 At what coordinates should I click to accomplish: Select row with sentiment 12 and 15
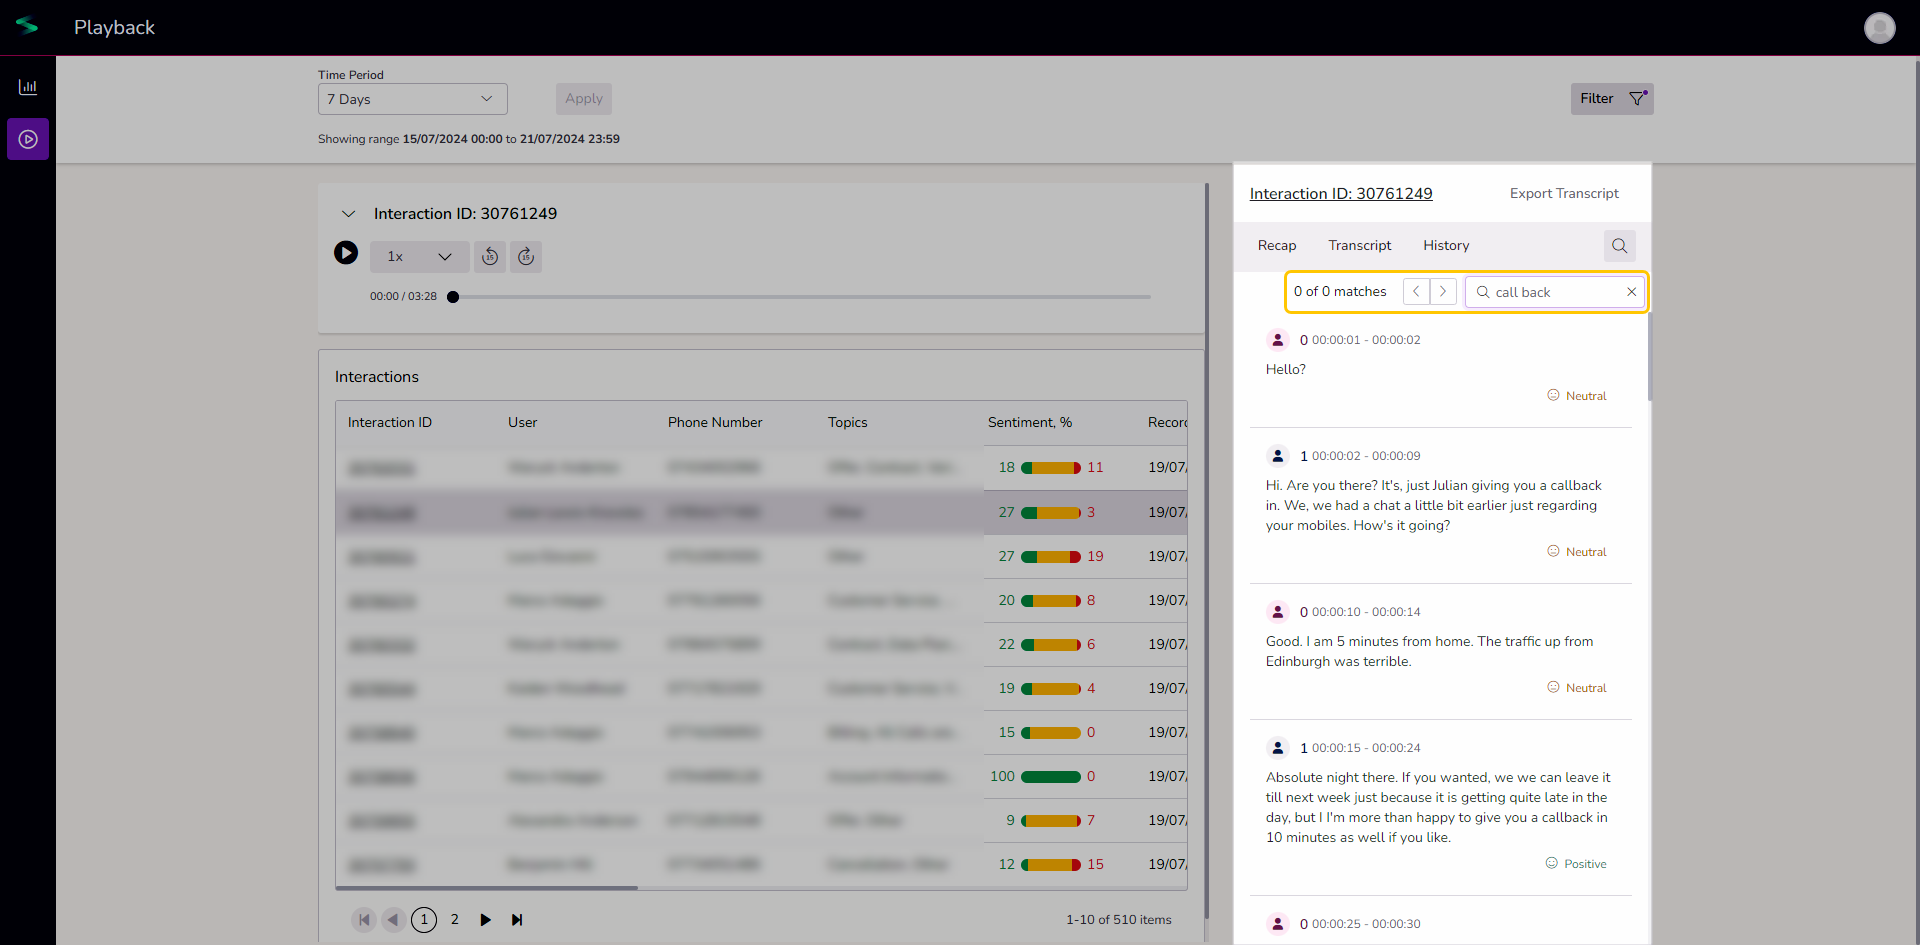(761, 864)
